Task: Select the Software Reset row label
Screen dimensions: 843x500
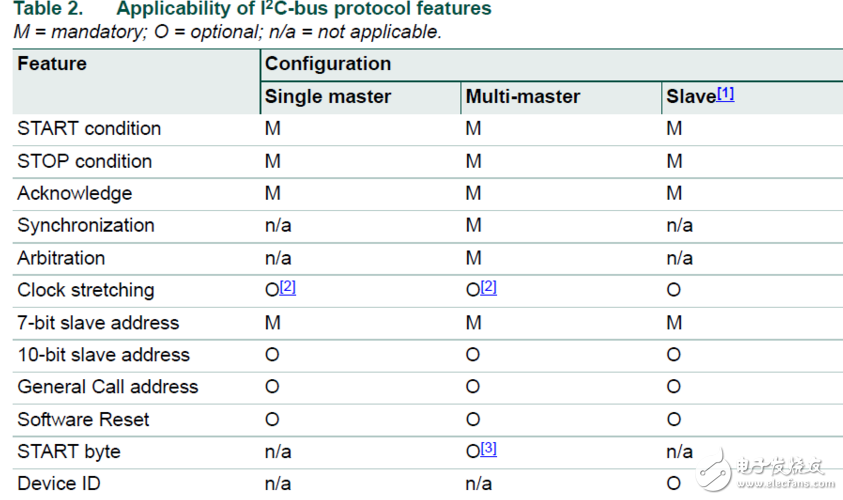Action: tap(83, 420)
